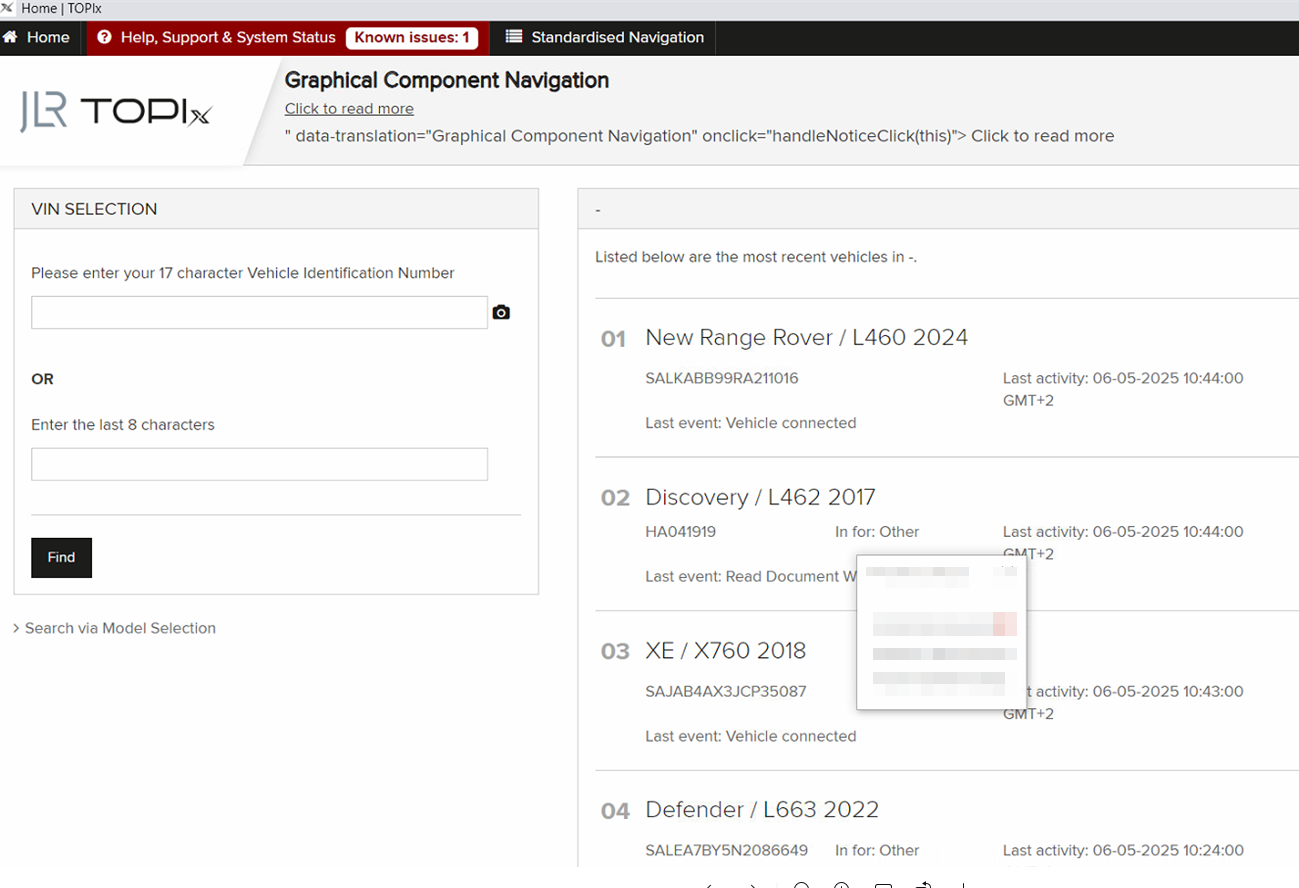The image size is (1299, 888).
Task: Open Discovery / L462 2017 vehicle
Action: (x=760, y=497)
